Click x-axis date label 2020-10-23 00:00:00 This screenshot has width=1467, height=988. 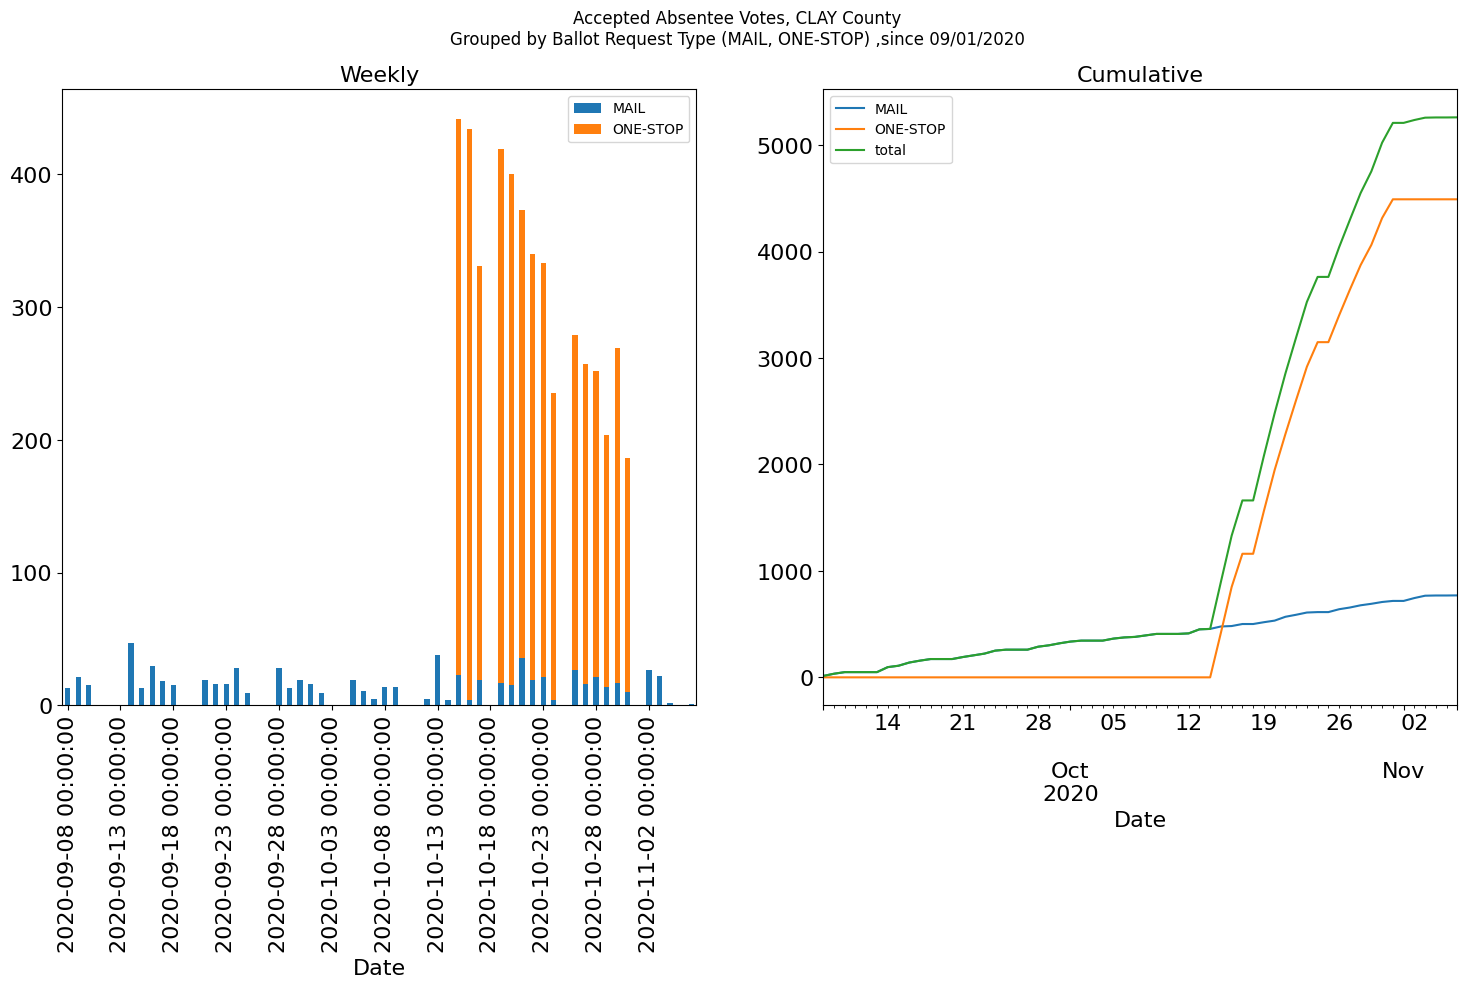[x=543, y=834]
